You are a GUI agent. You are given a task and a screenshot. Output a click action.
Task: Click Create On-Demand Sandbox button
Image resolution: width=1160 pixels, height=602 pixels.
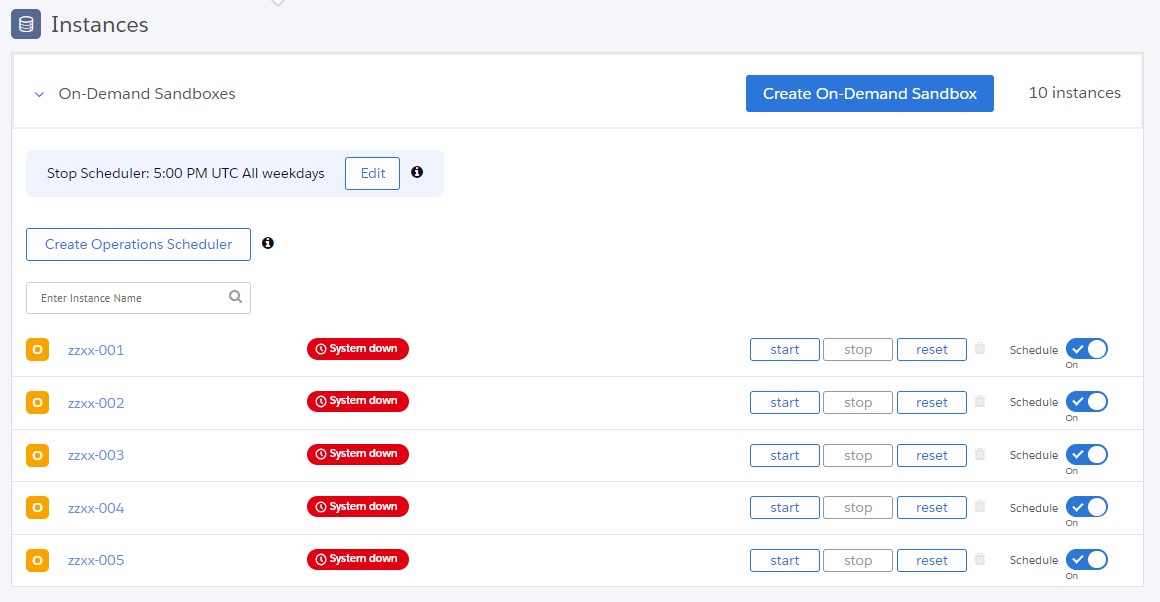pos(869,93)
